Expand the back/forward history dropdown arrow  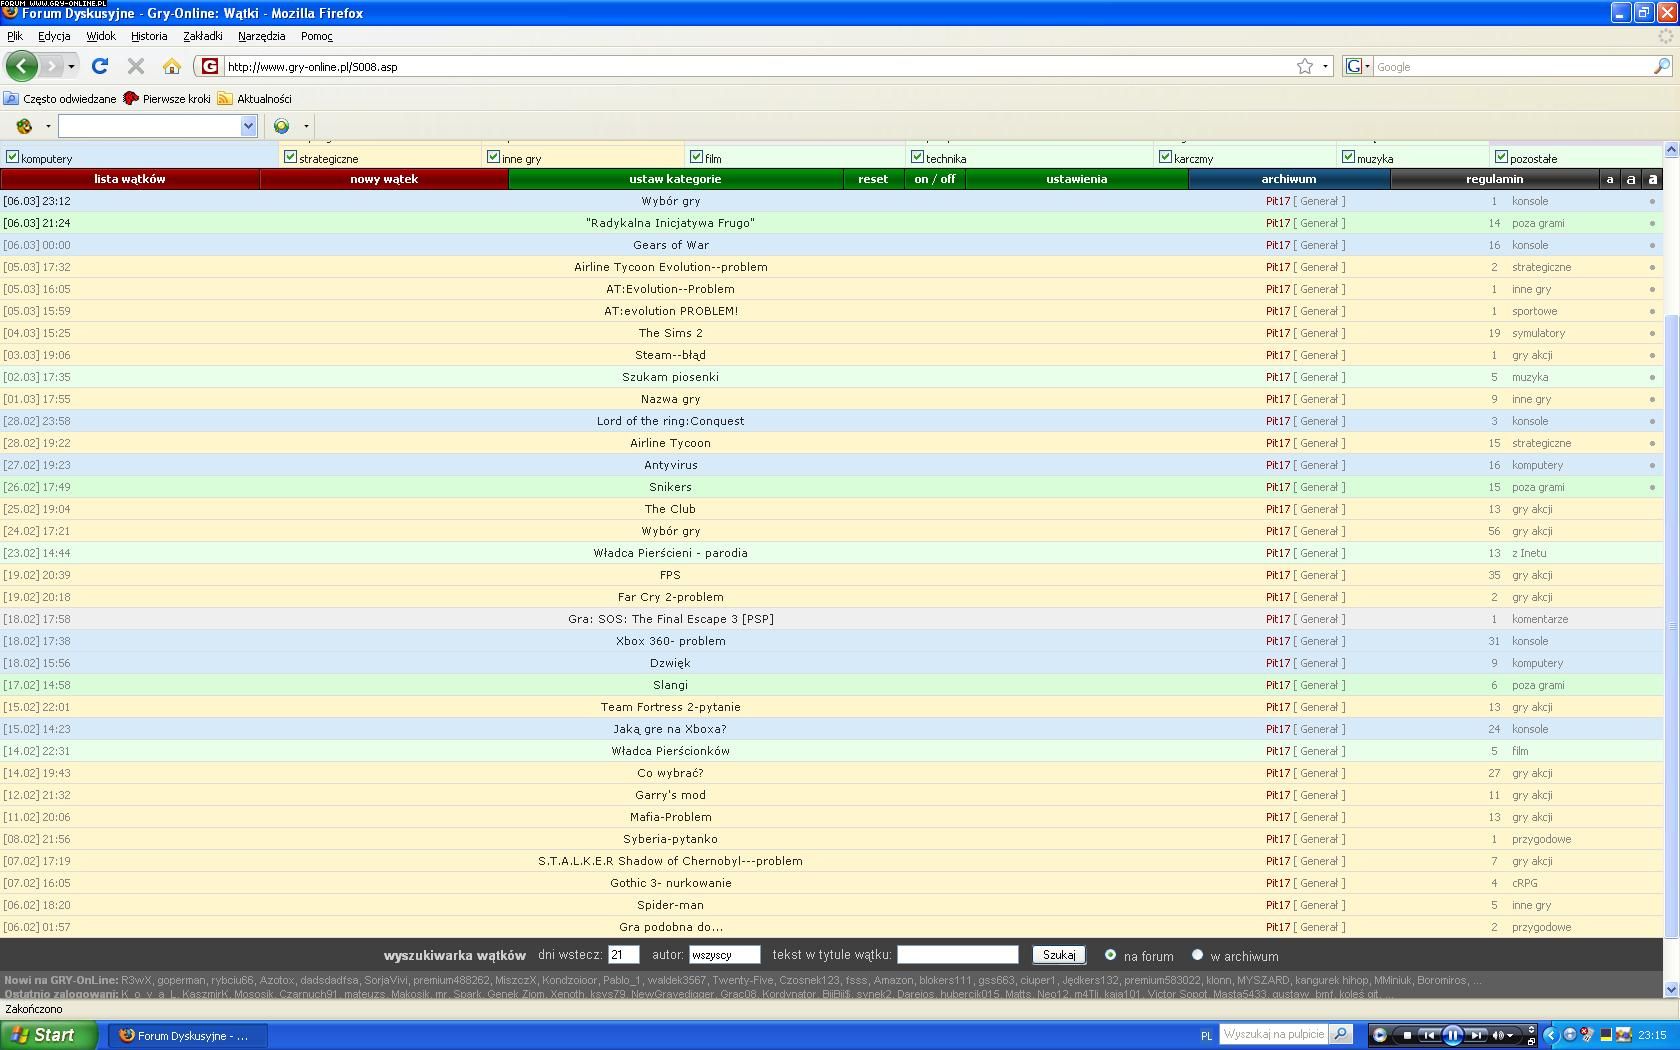pos(71,66)
